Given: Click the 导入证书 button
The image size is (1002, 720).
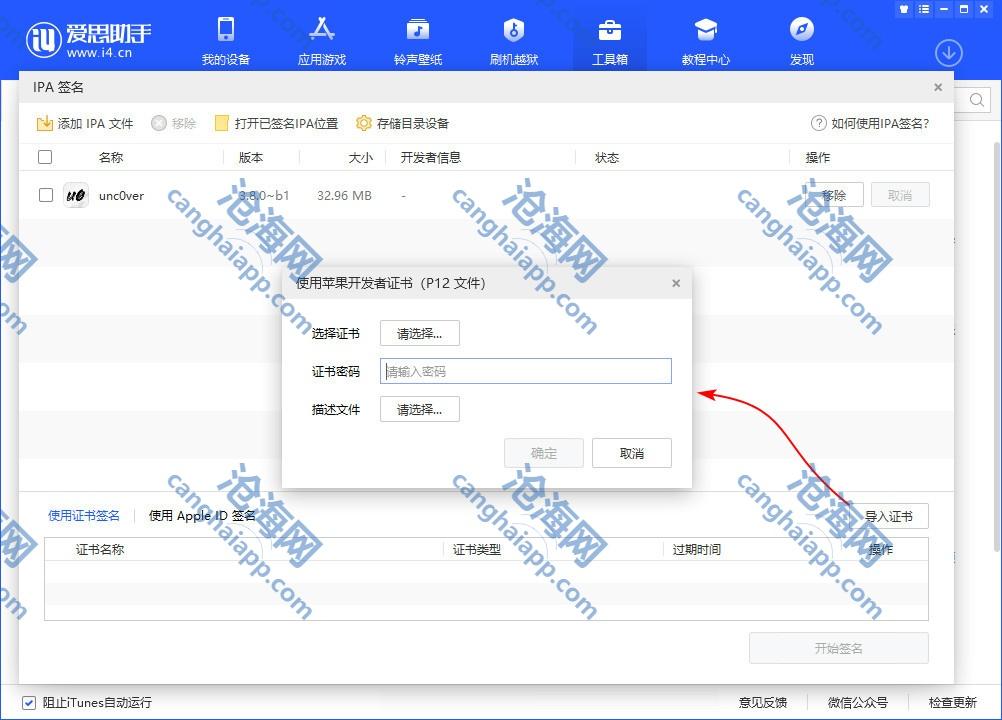Looking at the screenshot, I should coord(888,516).
